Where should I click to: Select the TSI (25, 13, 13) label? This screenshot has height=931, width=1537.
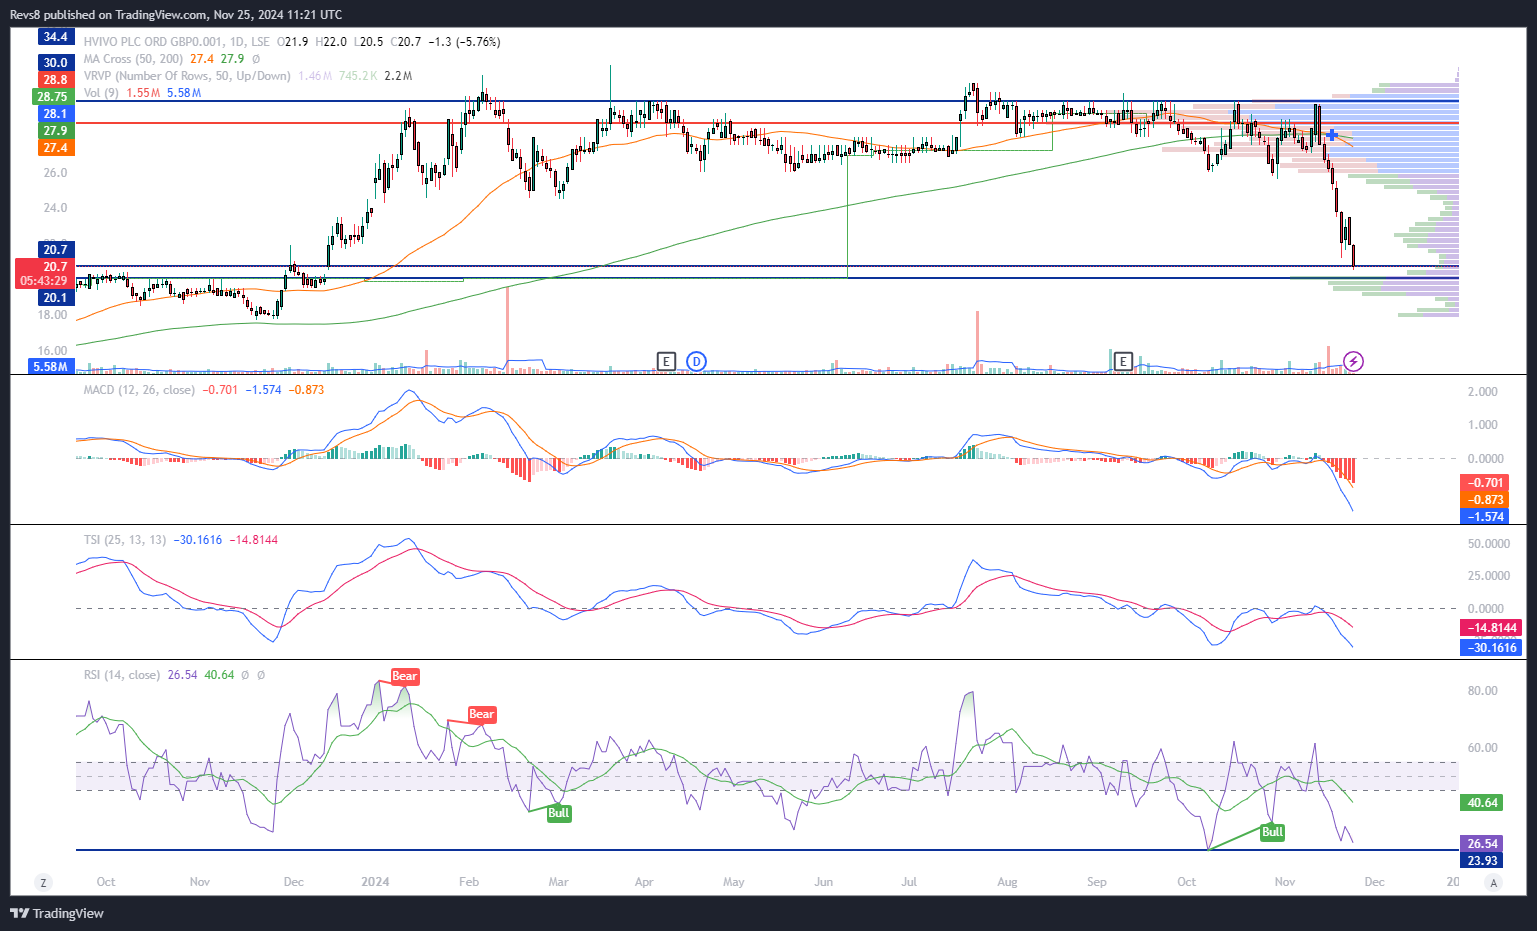point(125,540)
